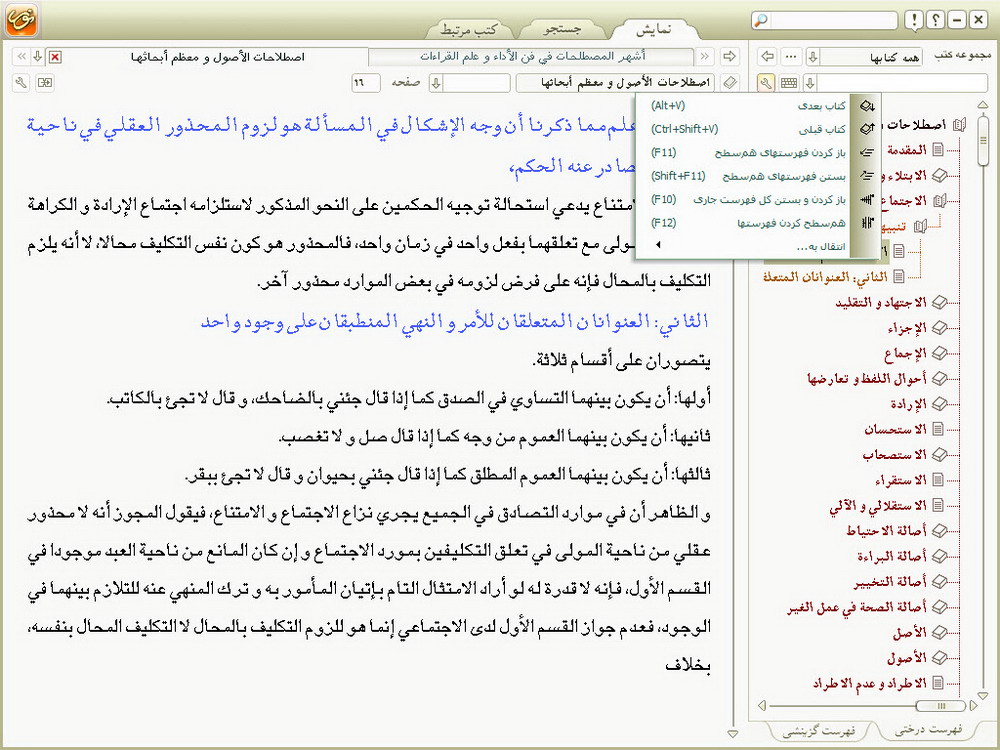Viewport: 1000px width, 750px height.
Task: Collapse the الاجتماع tree node open-book icon
Action: pos(939,201)
